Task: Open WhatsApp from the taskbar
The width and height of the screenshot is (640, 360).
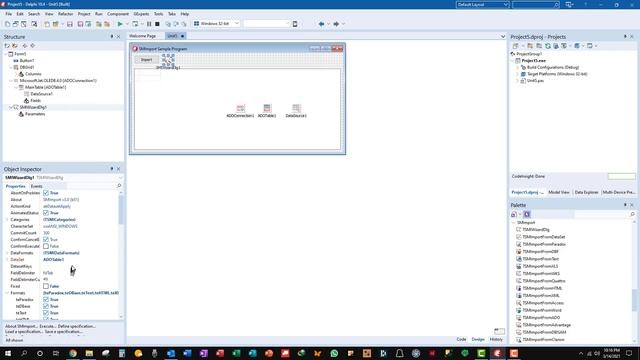Action: (x=334, y=353)
